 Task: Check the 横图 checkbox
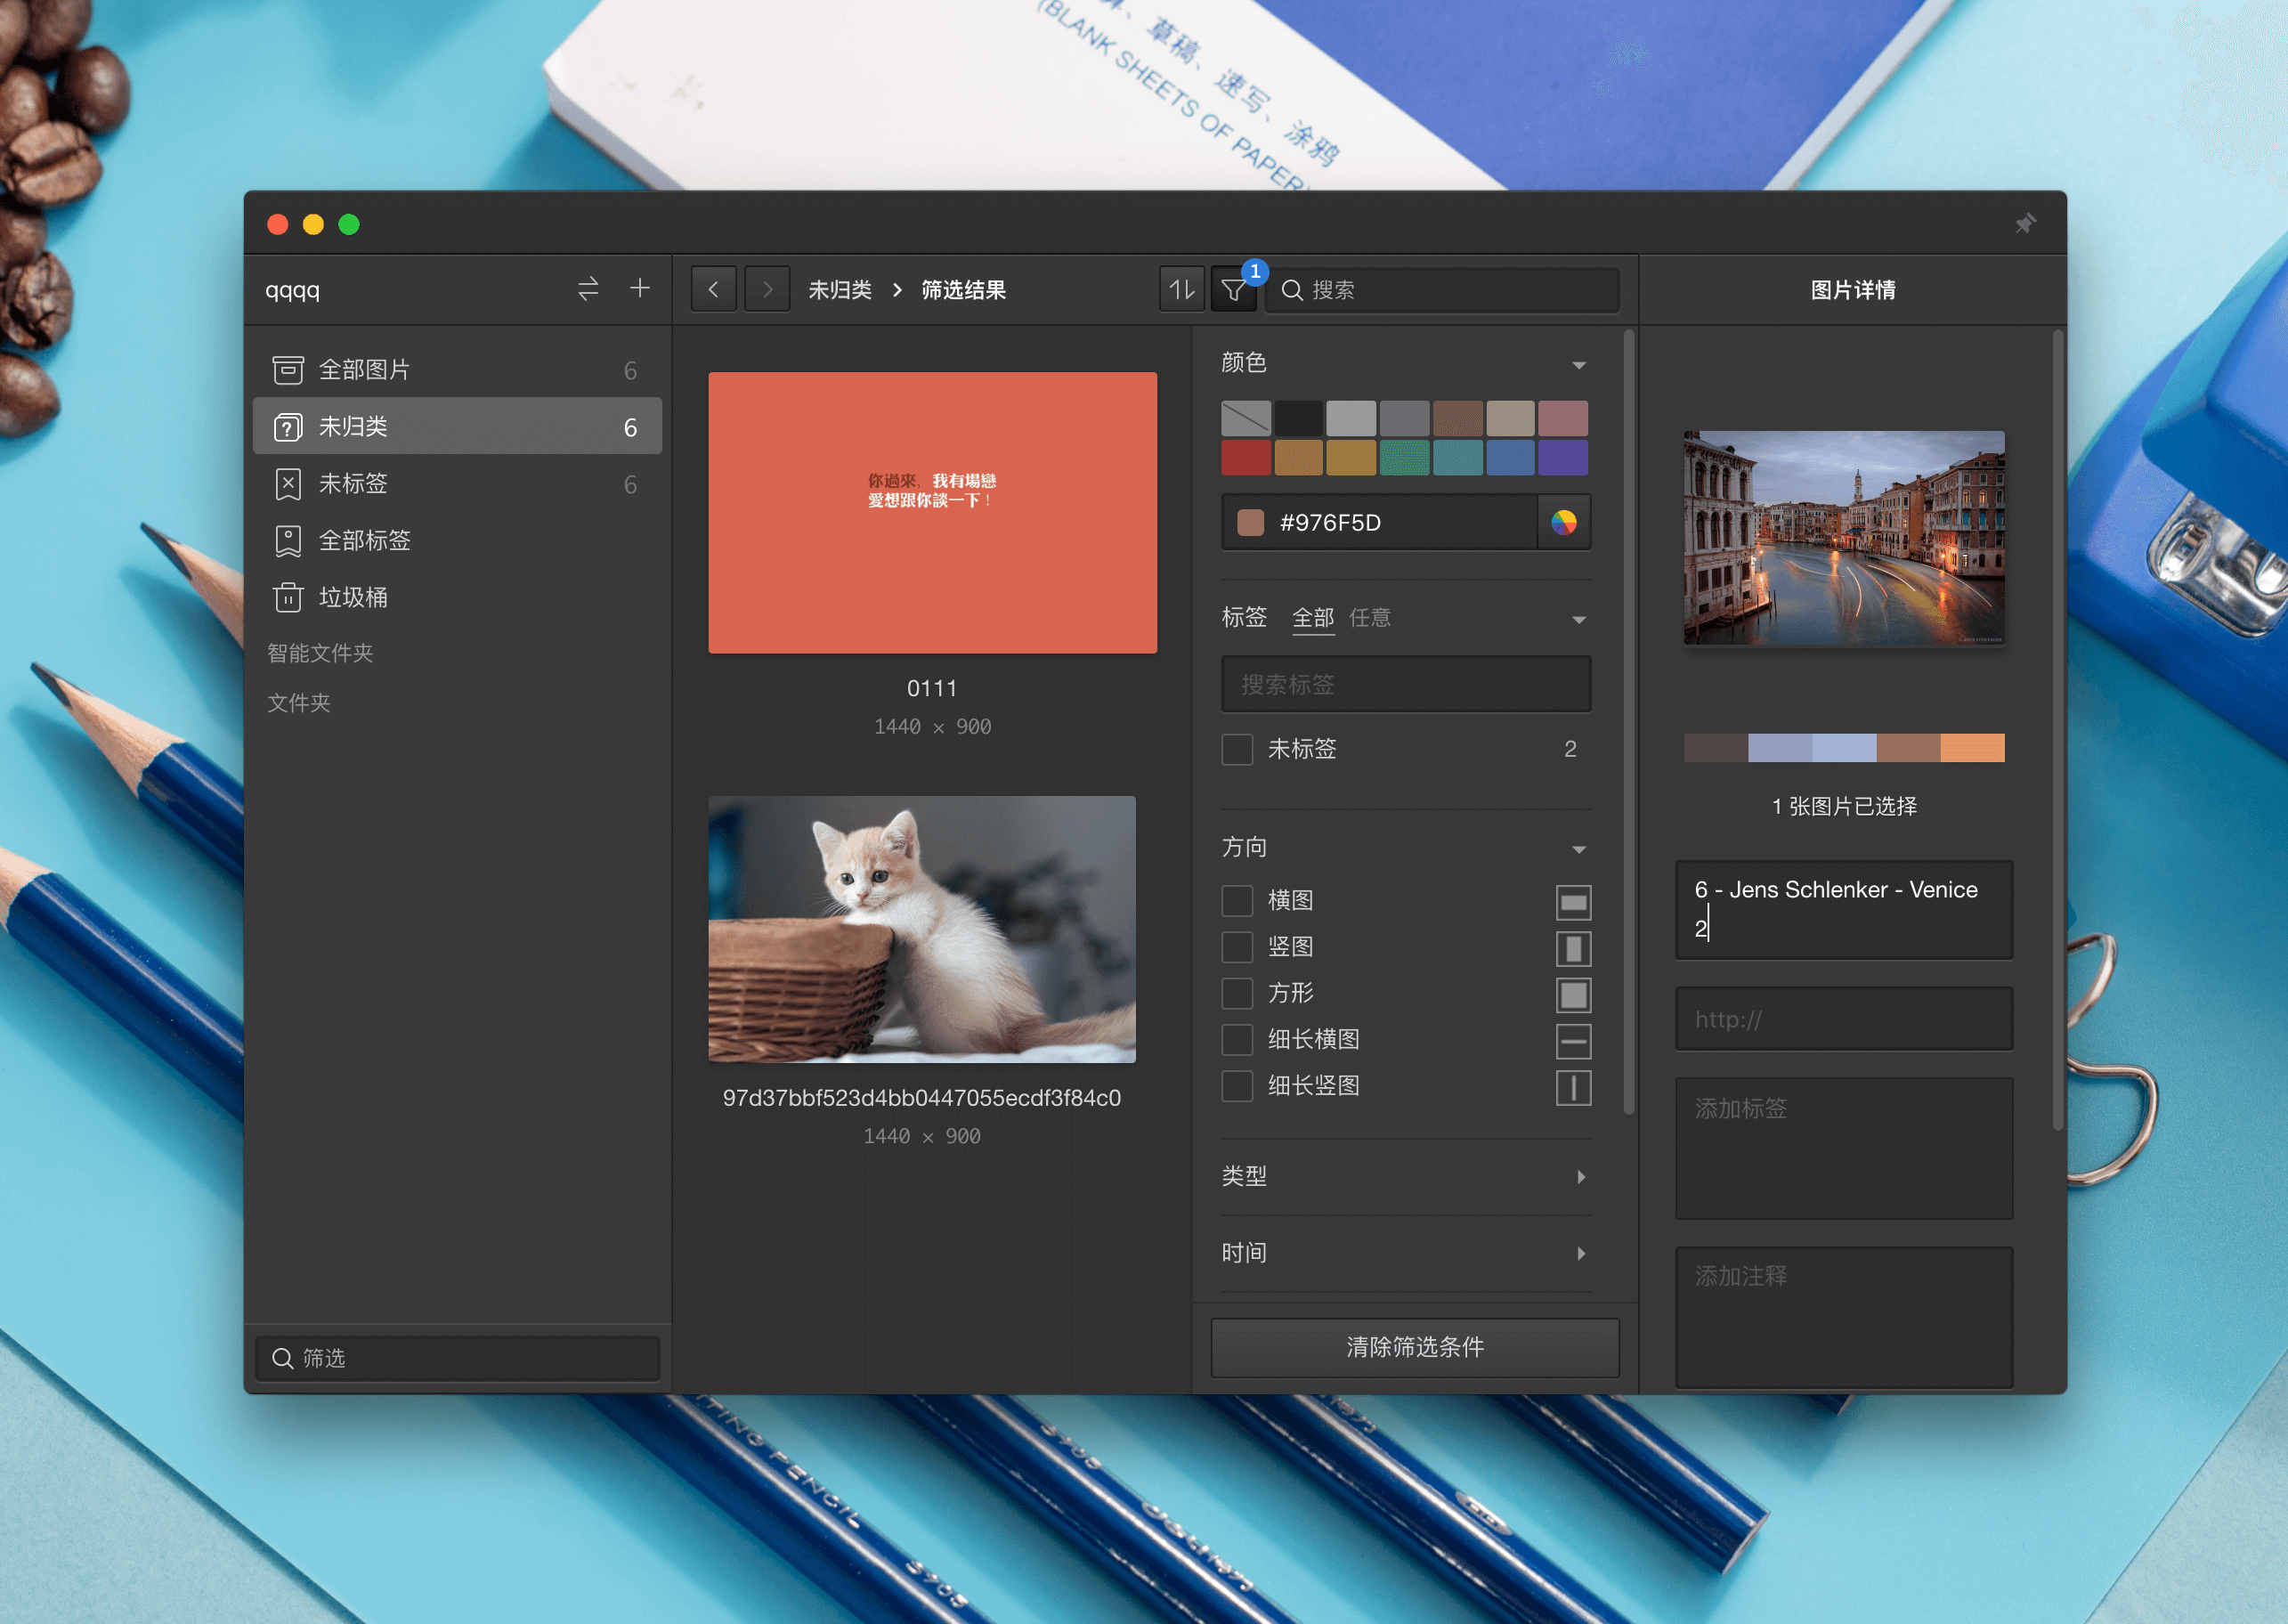[1237, 900]
